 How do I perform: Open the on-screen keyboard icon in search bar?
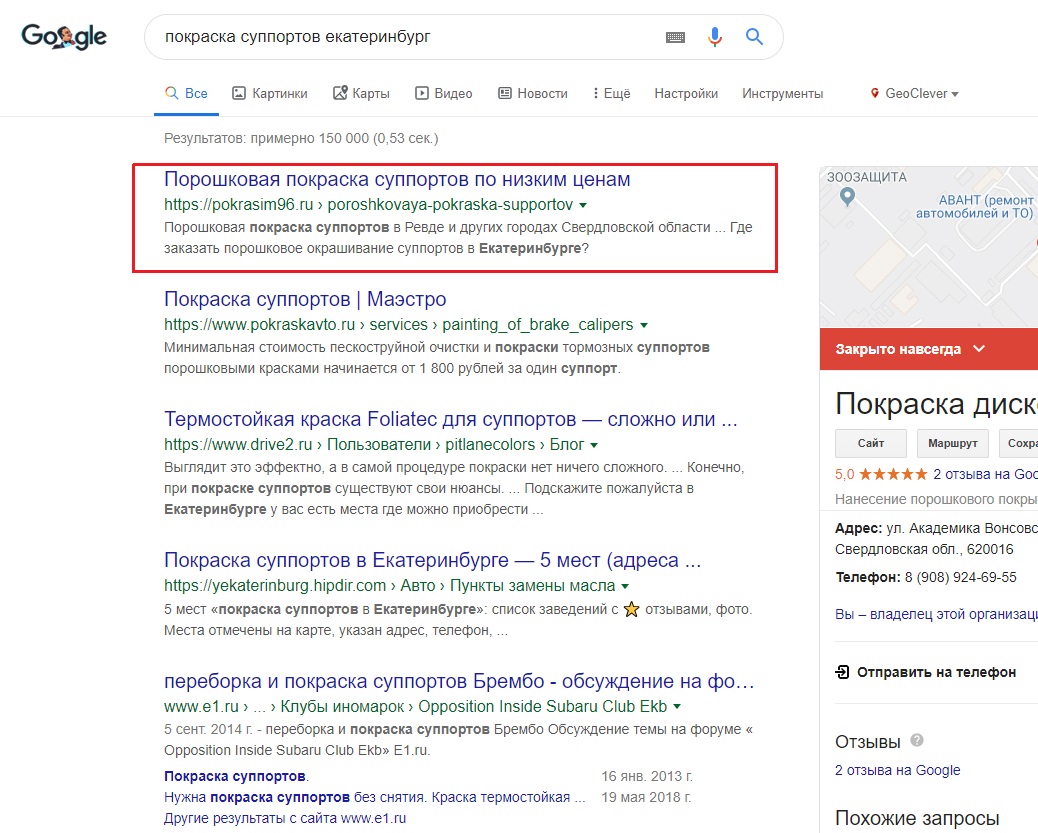[x=675, y=36]
